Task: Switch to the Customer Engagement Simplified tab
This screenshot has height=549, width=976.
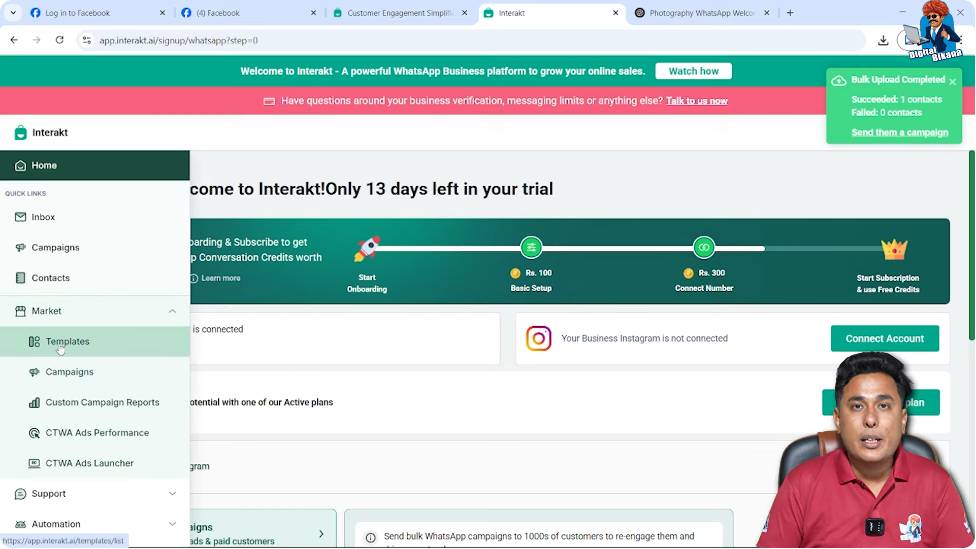Action: tap(399, 12)
